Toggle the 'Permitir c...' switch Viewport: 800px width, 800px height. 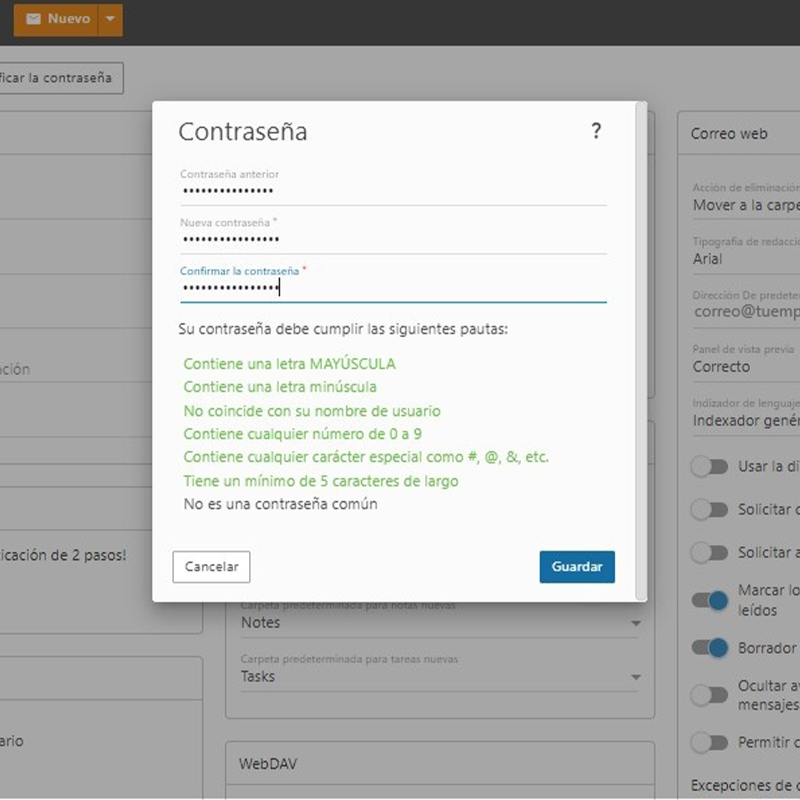[709, 743]
